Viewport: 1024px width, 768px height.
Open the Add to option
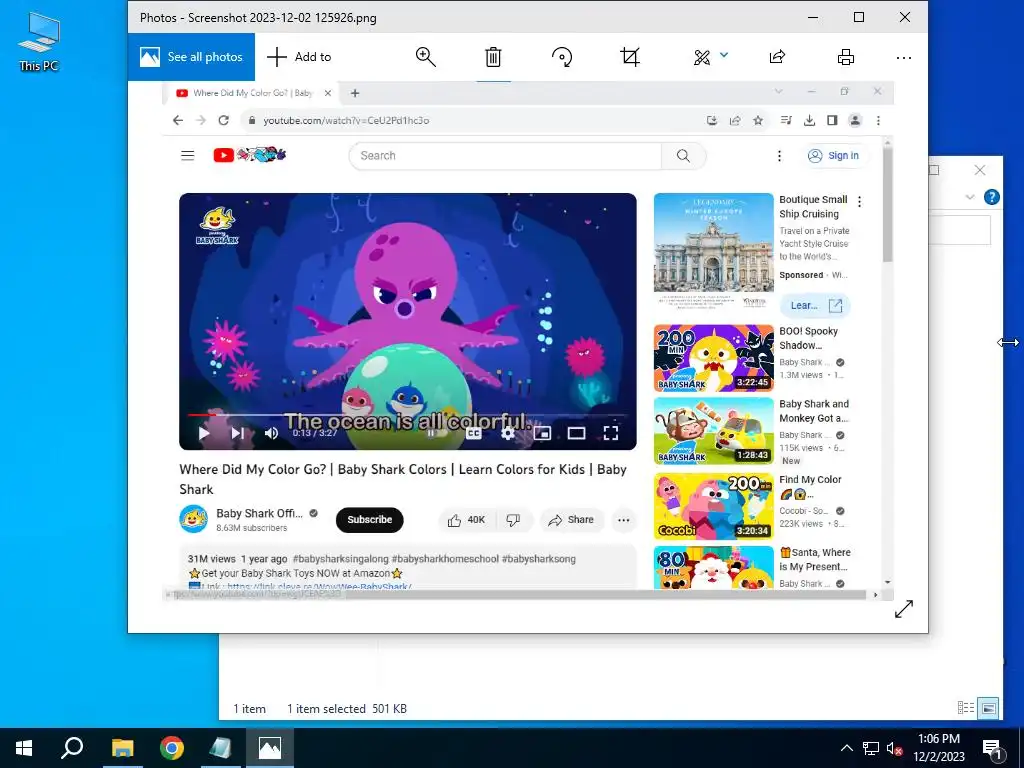tap(299, 57)
